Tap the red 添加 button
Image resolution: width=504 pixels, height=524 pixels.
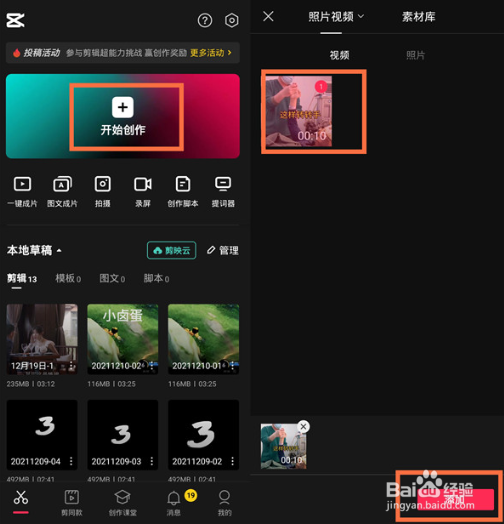(456, 499)
